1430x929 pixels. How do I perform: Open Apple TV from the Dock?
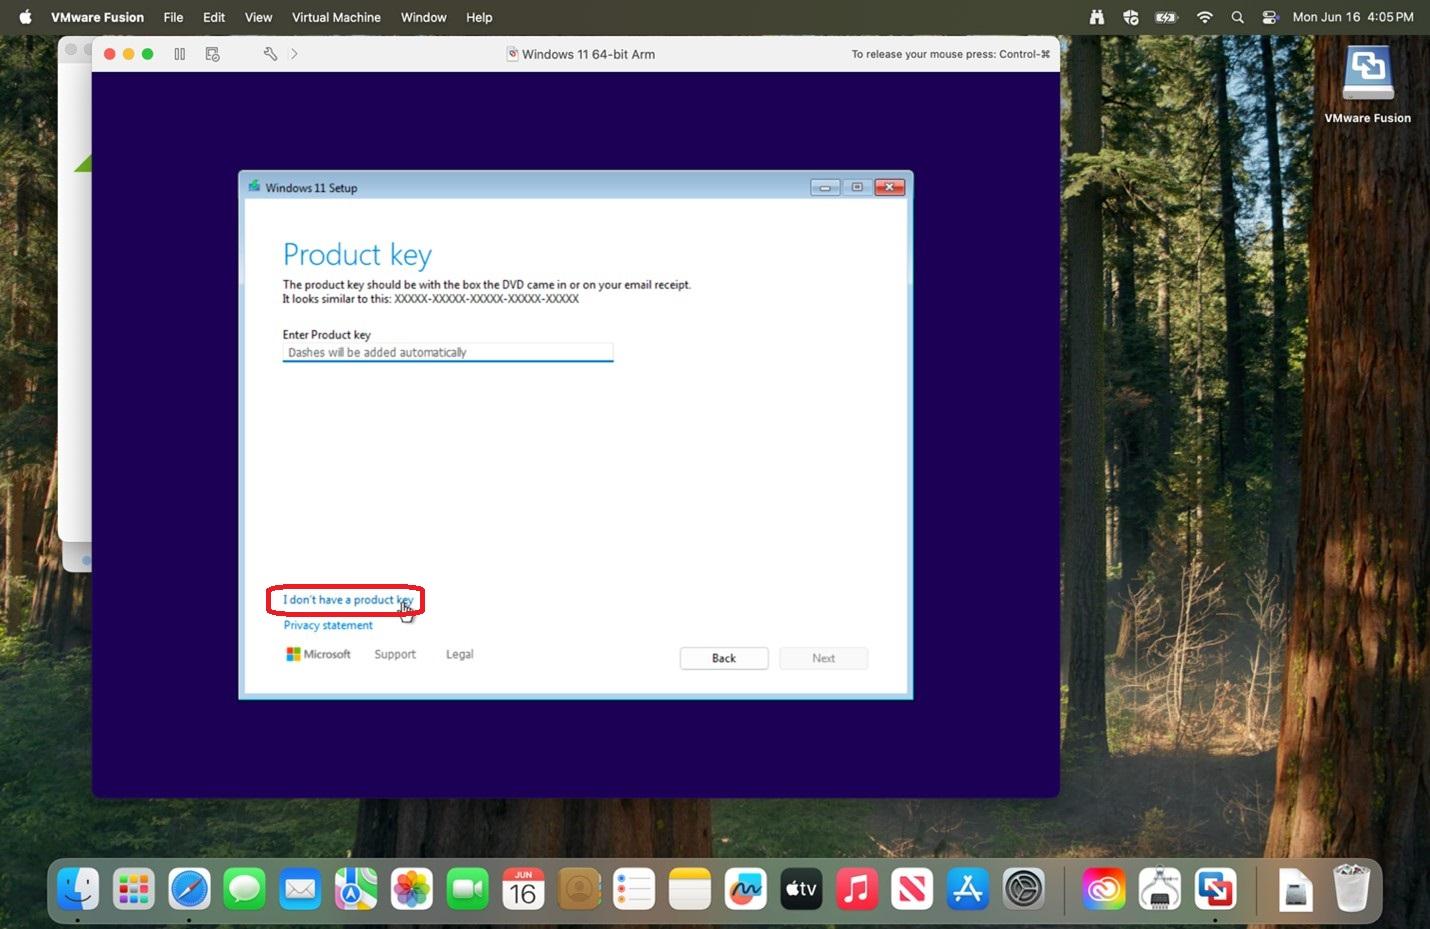(801, 888)
